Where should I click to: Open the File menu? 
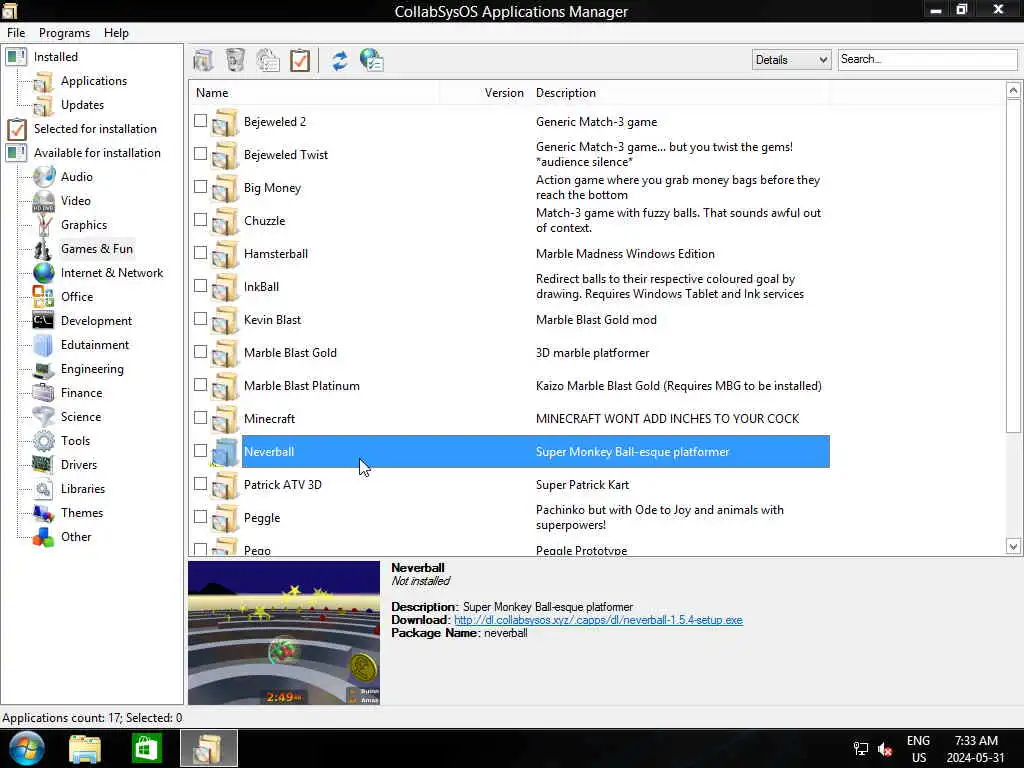(x=16, y=33)
